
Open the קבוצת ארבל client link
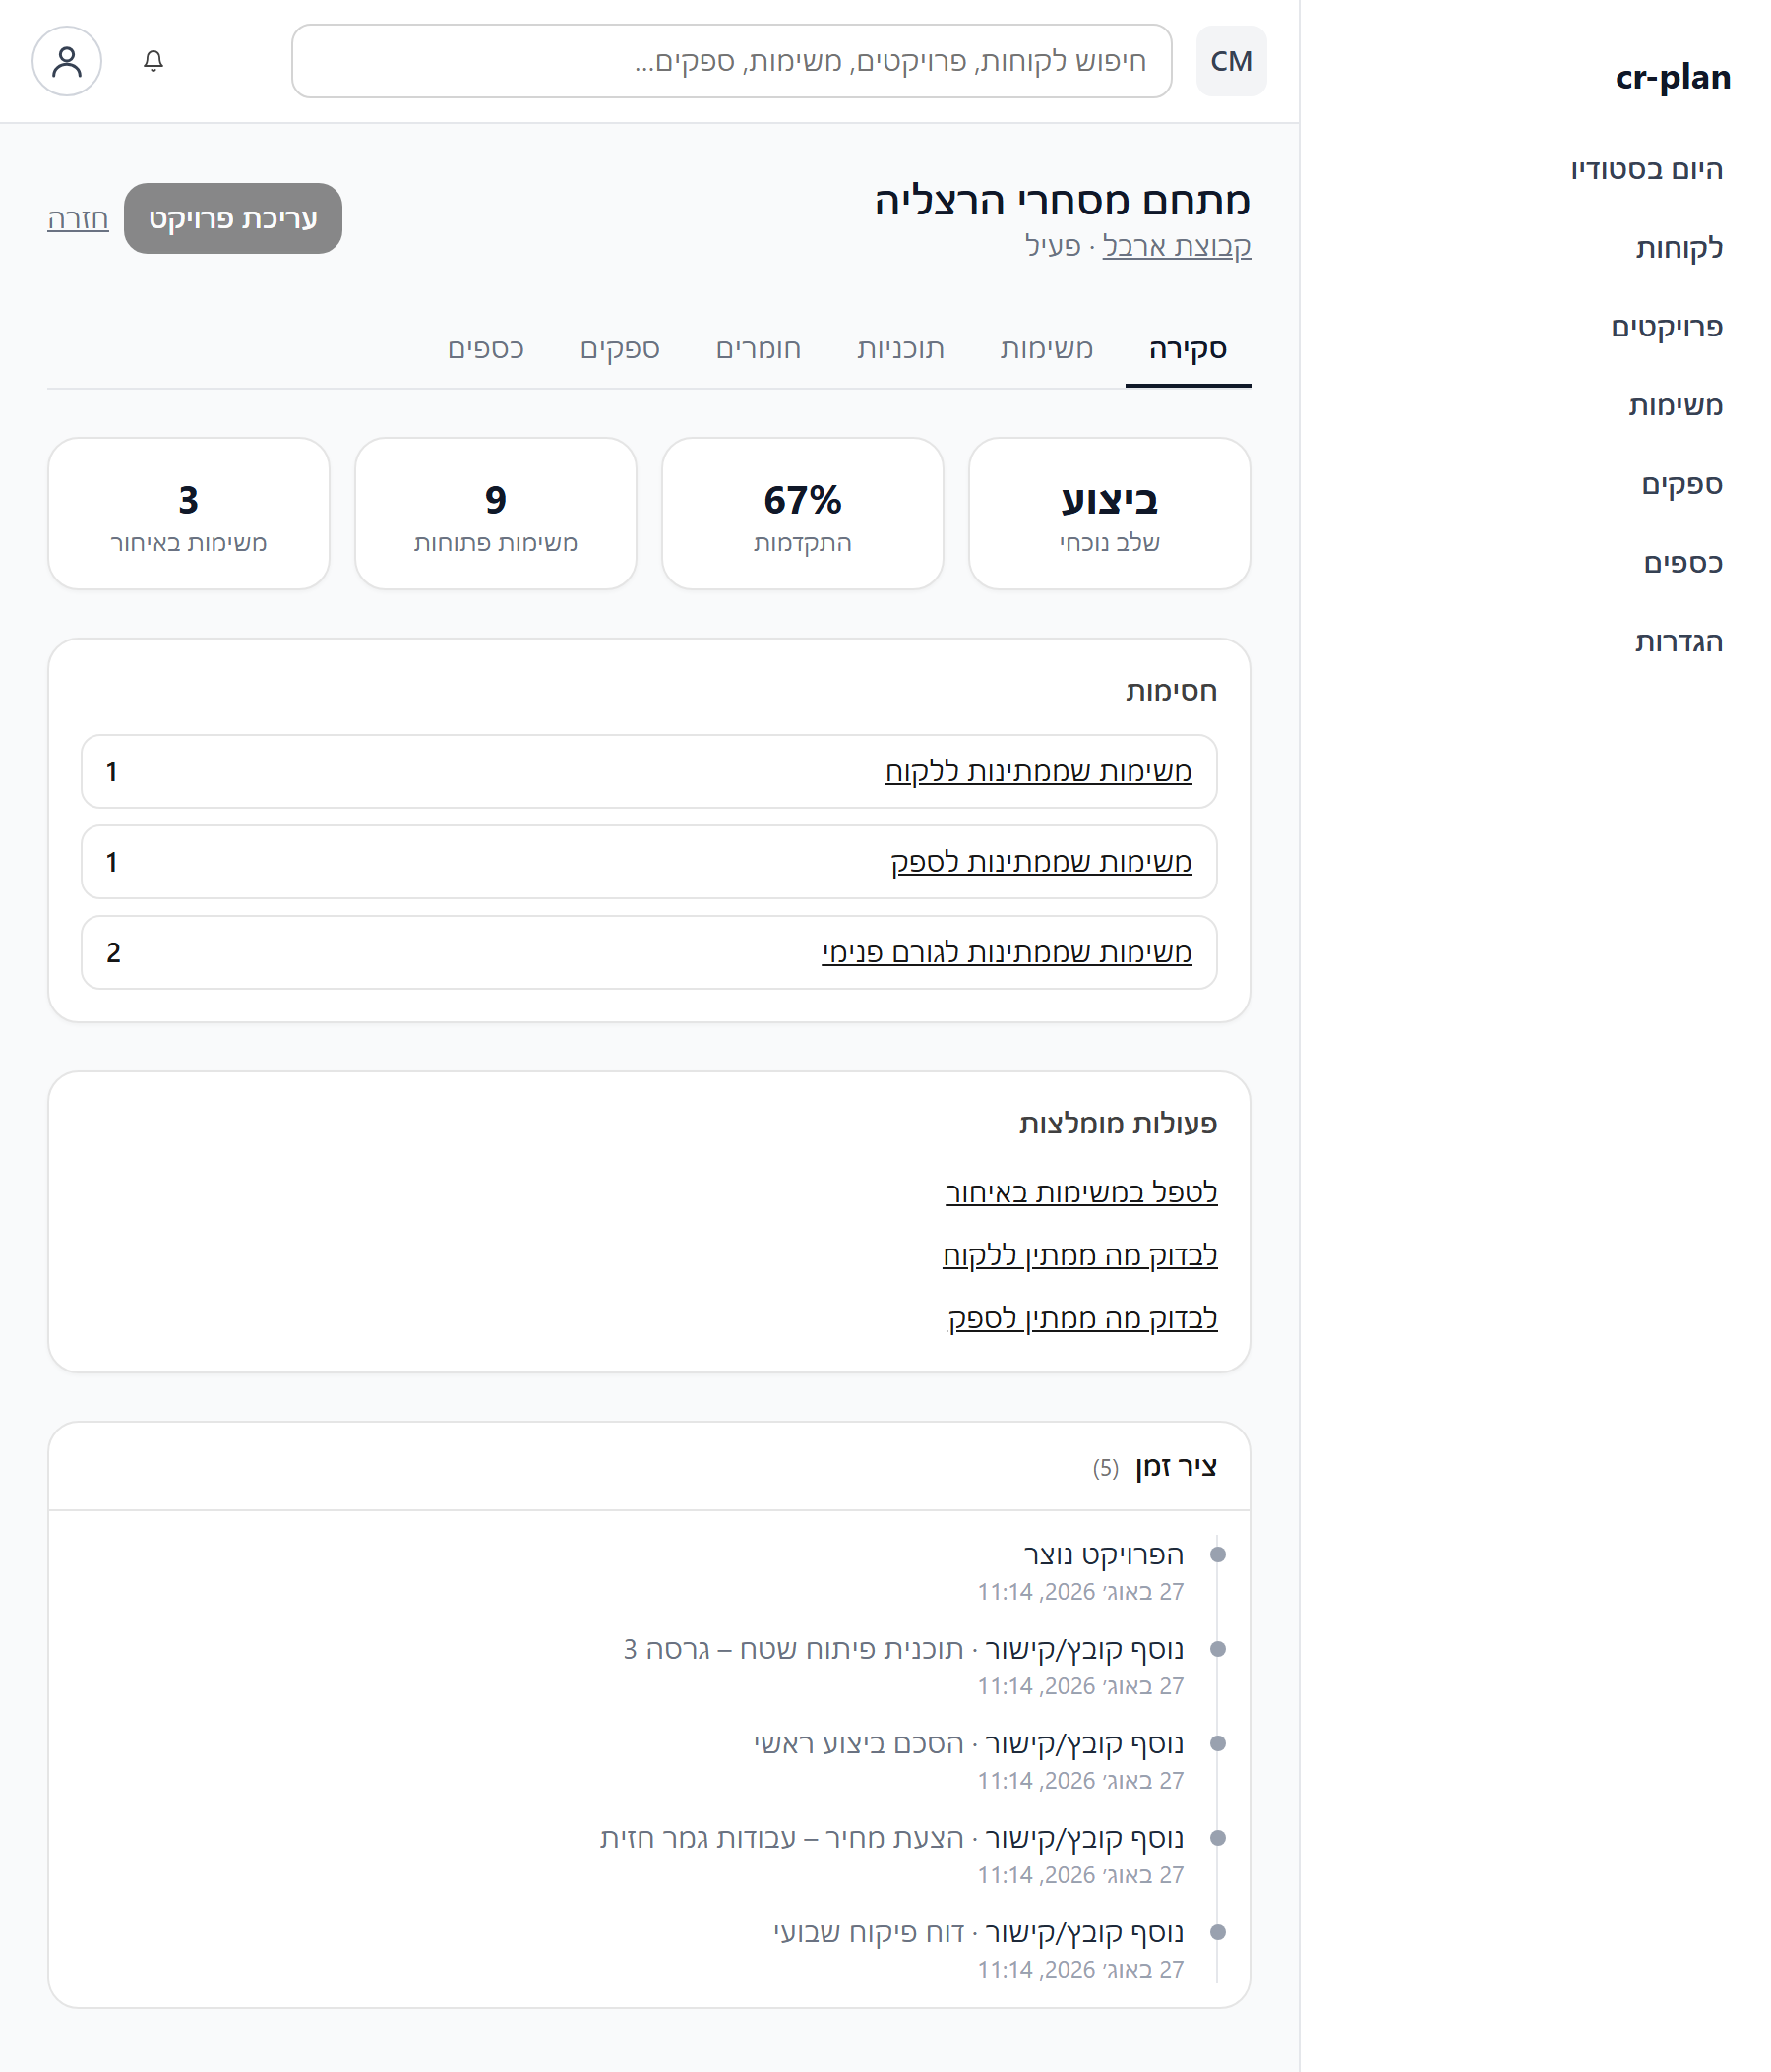(x=1176, y=246)
